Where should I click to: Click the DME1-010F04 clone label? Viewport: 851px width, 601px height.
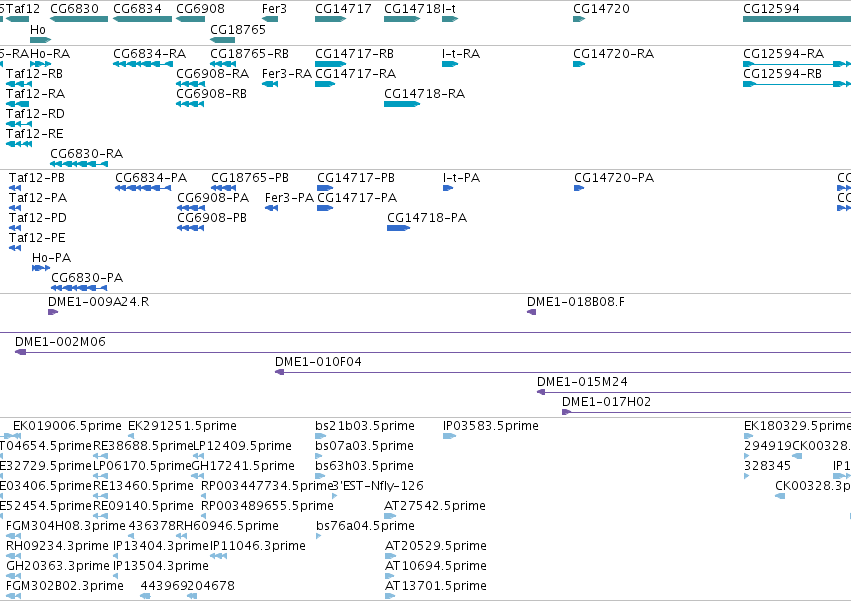pyautogui.click(x=318, y=362)
